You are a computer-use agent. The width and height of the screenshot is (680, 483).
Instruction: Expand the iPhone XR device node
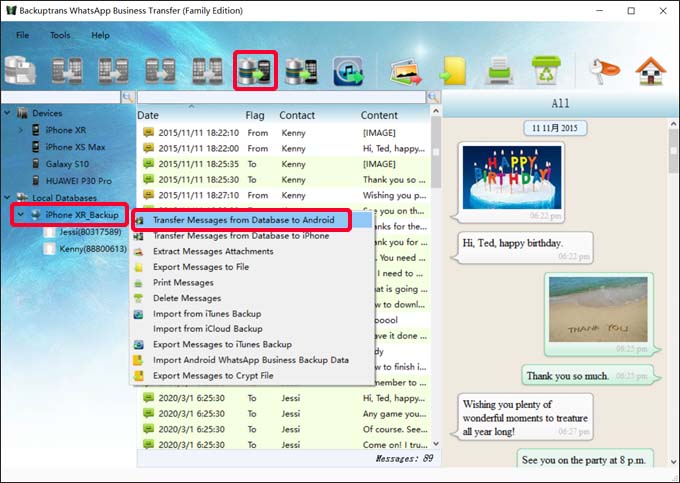[x=20, y=130]
